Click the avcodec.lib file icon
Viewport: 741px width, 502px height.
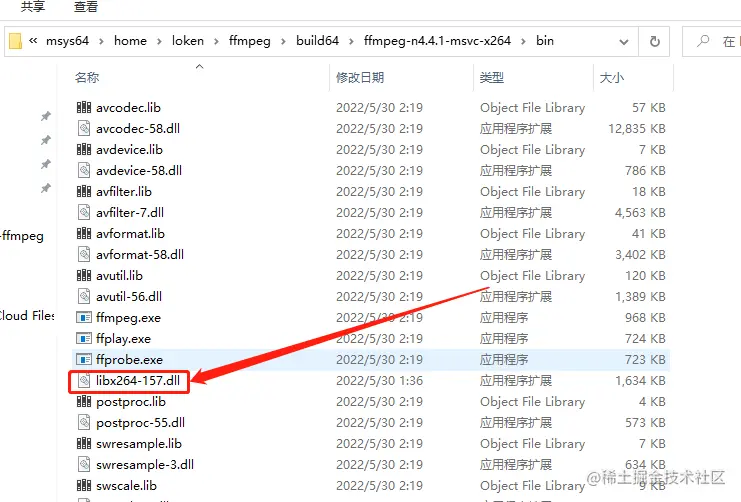[x=84, y=107]
